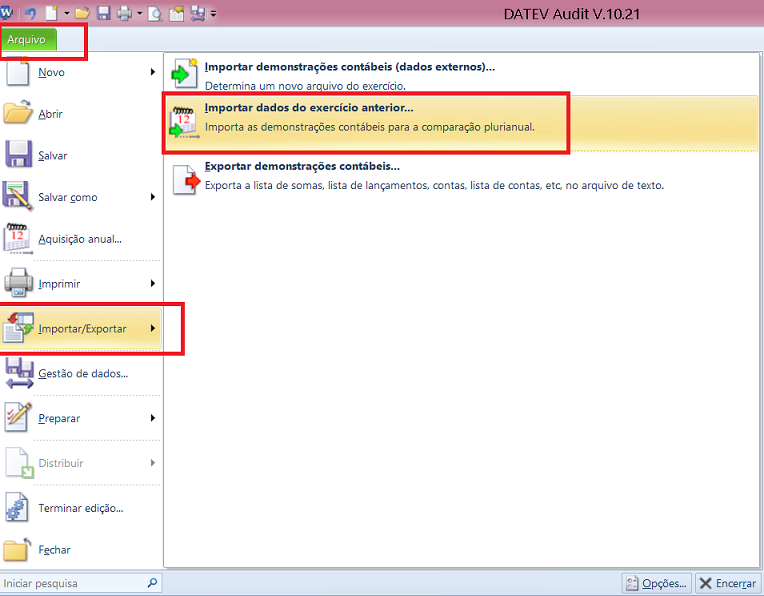Click the Imprimir printer icon
Screen dimensions: 764x596
[19, 282]
